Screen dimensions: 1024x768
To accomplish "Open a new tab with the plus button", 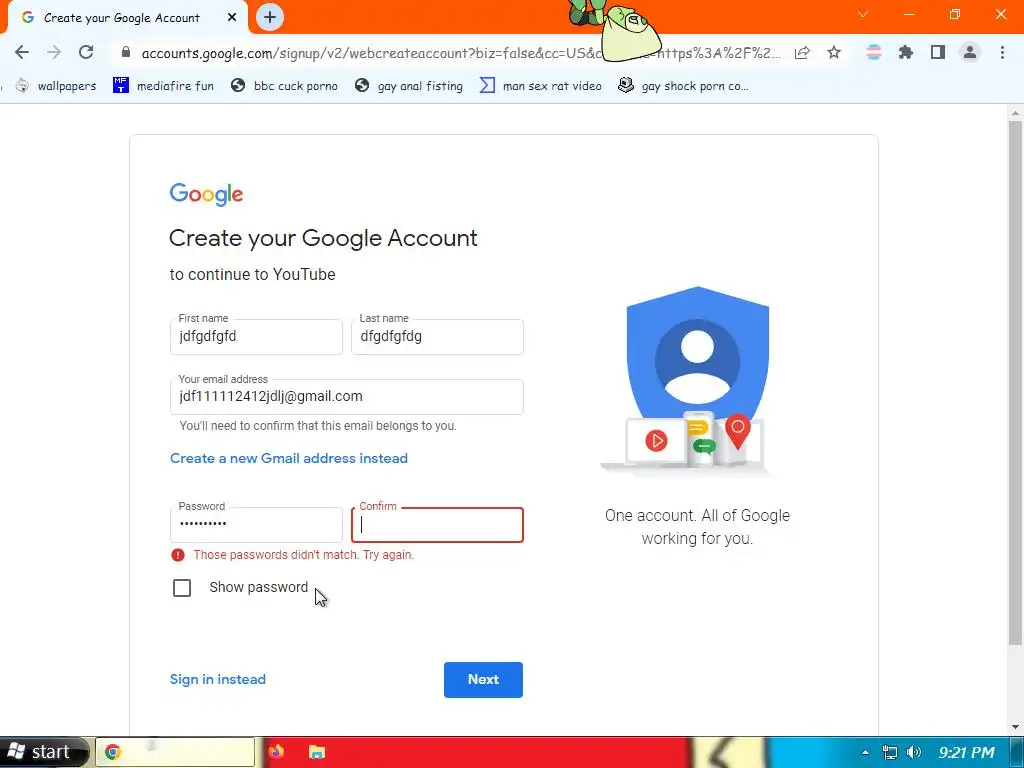I will pos(270,18).
